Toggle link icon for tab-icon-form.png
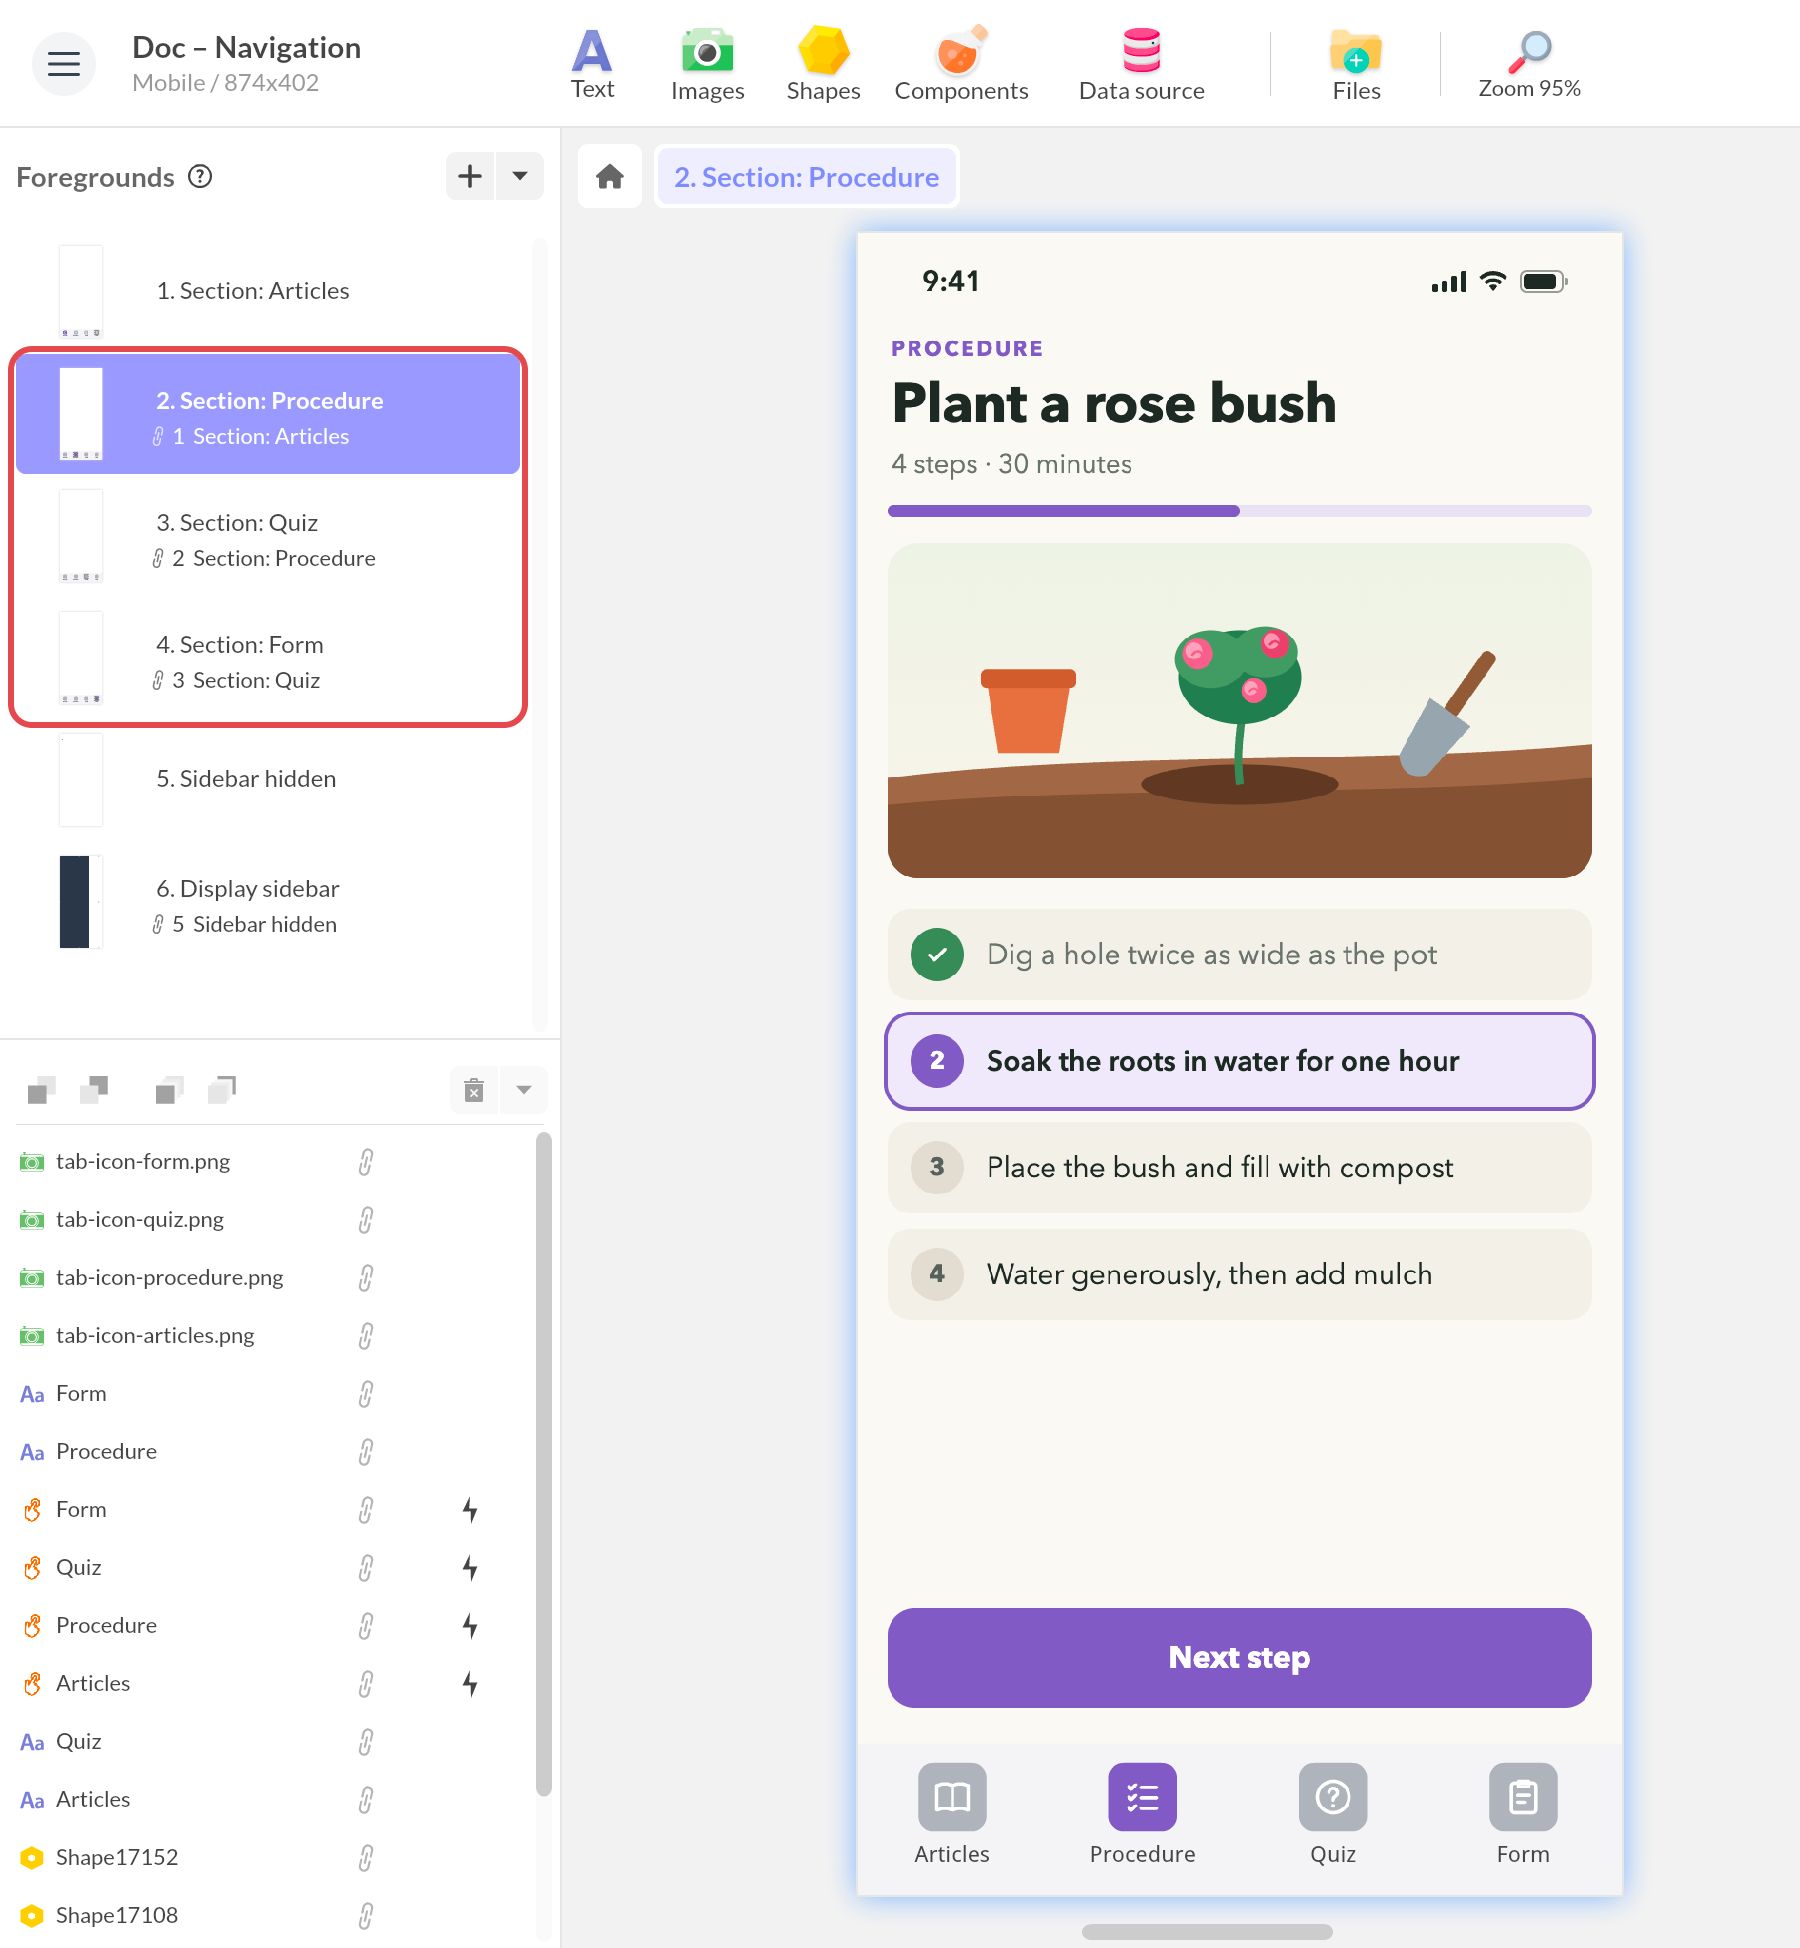1800x1948 pixels. pos(366,1162)
